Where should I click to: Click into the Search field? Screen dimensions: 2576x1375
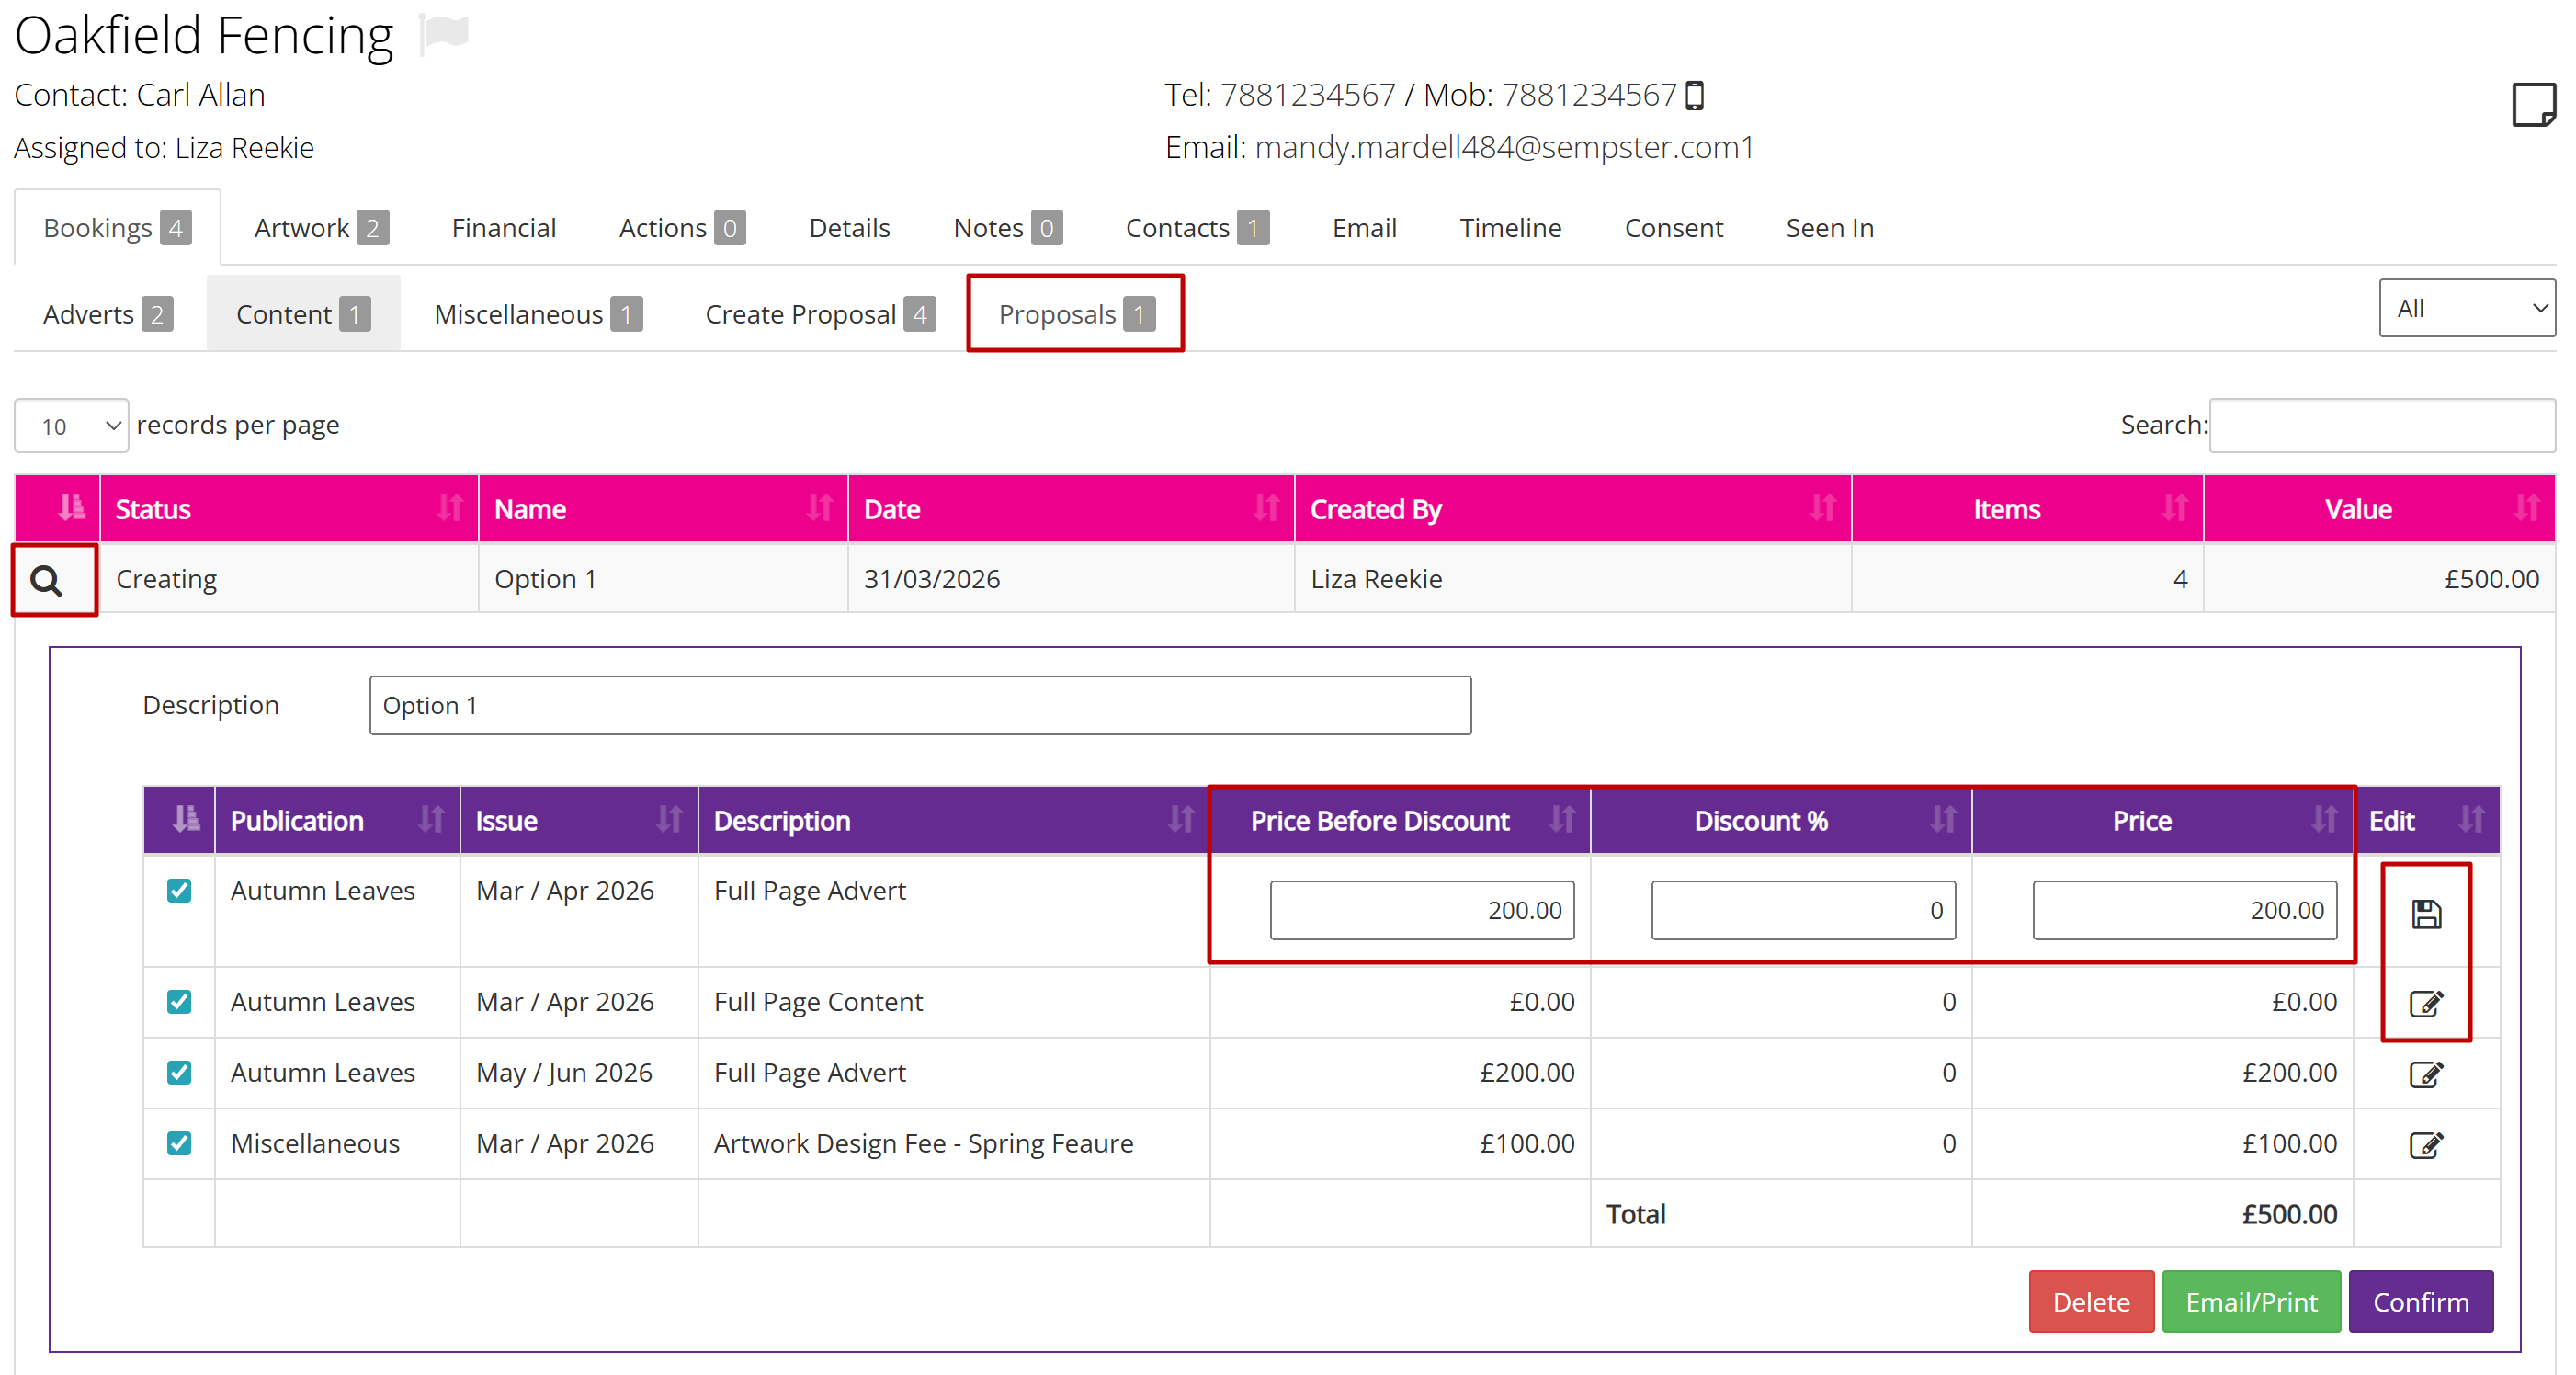coord(2382,425)
